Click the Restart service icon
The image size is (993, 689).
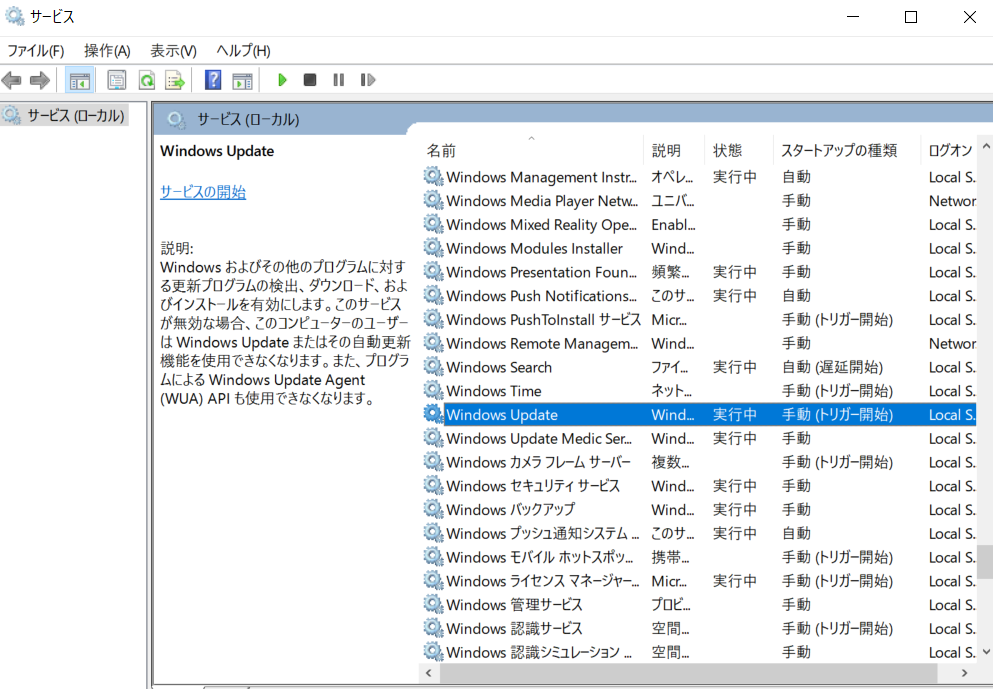click(368, 80)
